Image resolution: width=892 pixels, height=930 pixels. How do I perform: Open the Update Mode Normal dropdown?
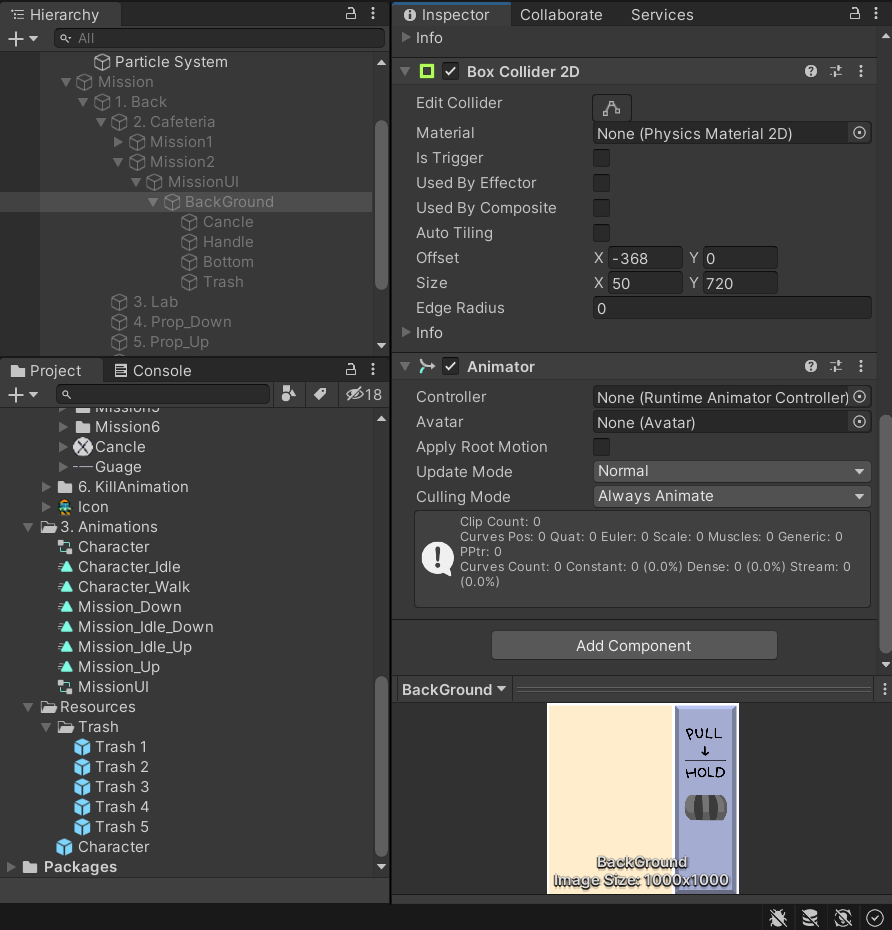[x=732, y=472]
